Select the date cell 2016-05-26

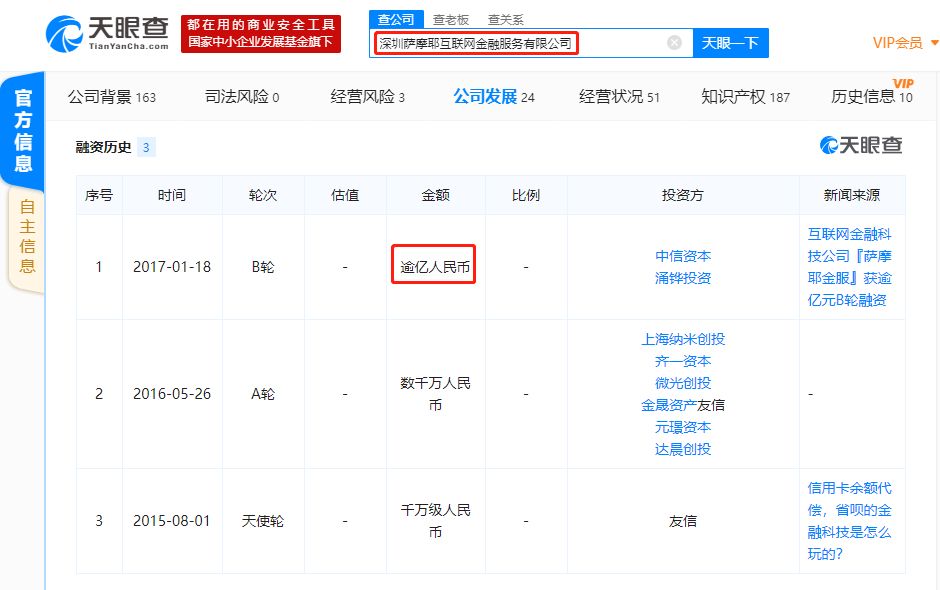click(172, 394)
